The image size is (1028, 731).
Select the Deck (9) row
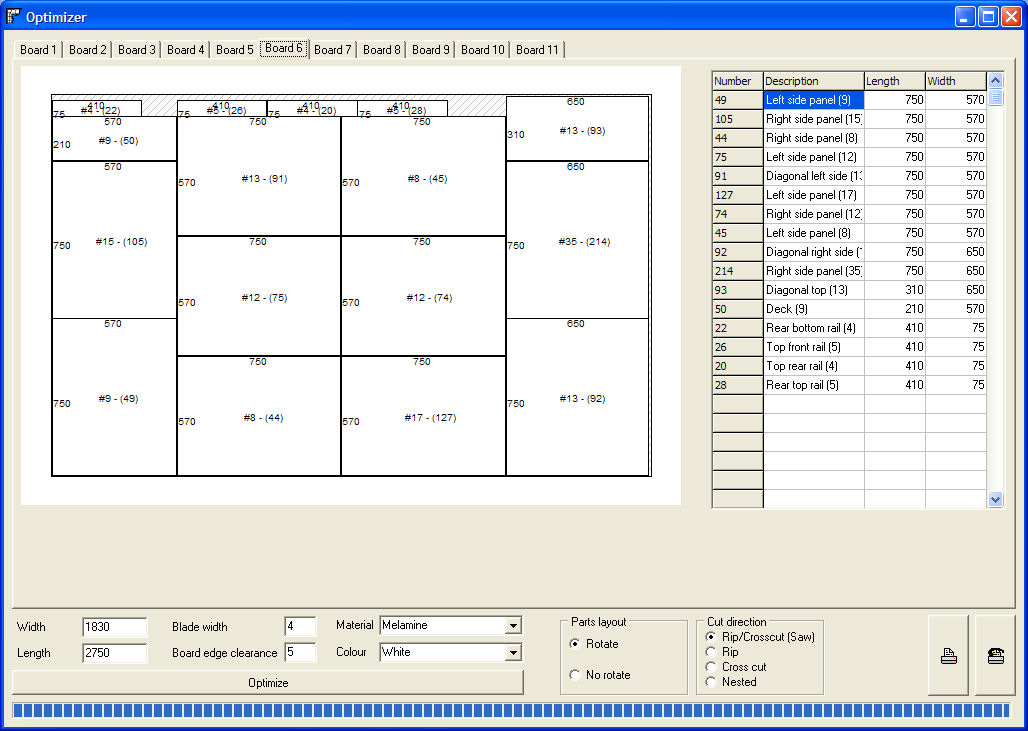click(848, 309)
